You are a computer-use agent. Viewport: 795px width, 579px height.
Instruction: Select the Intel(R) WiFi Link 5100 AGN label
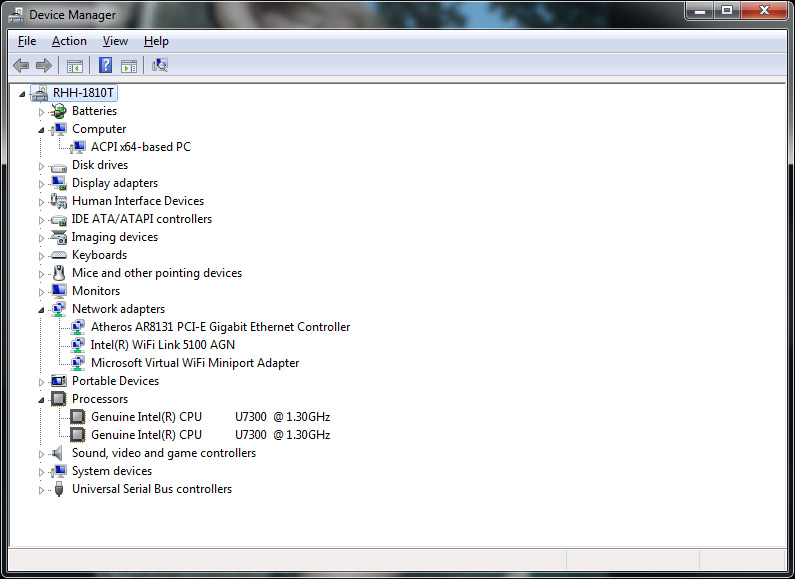(163, 345)
